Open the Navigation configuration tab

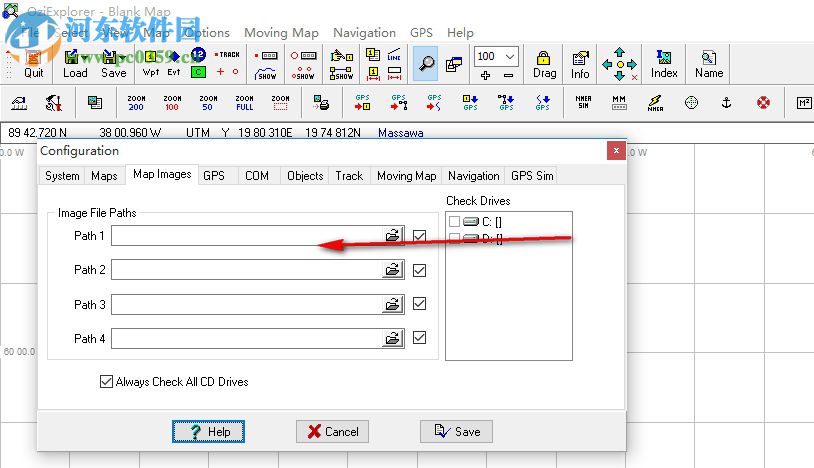click(473, 176)
